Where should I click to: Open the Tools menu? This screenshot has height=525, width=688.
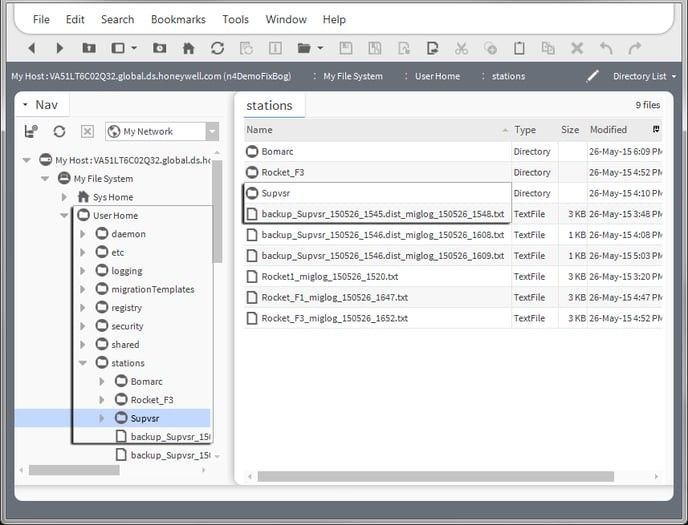pyautogui.click(x=235, y=19)
